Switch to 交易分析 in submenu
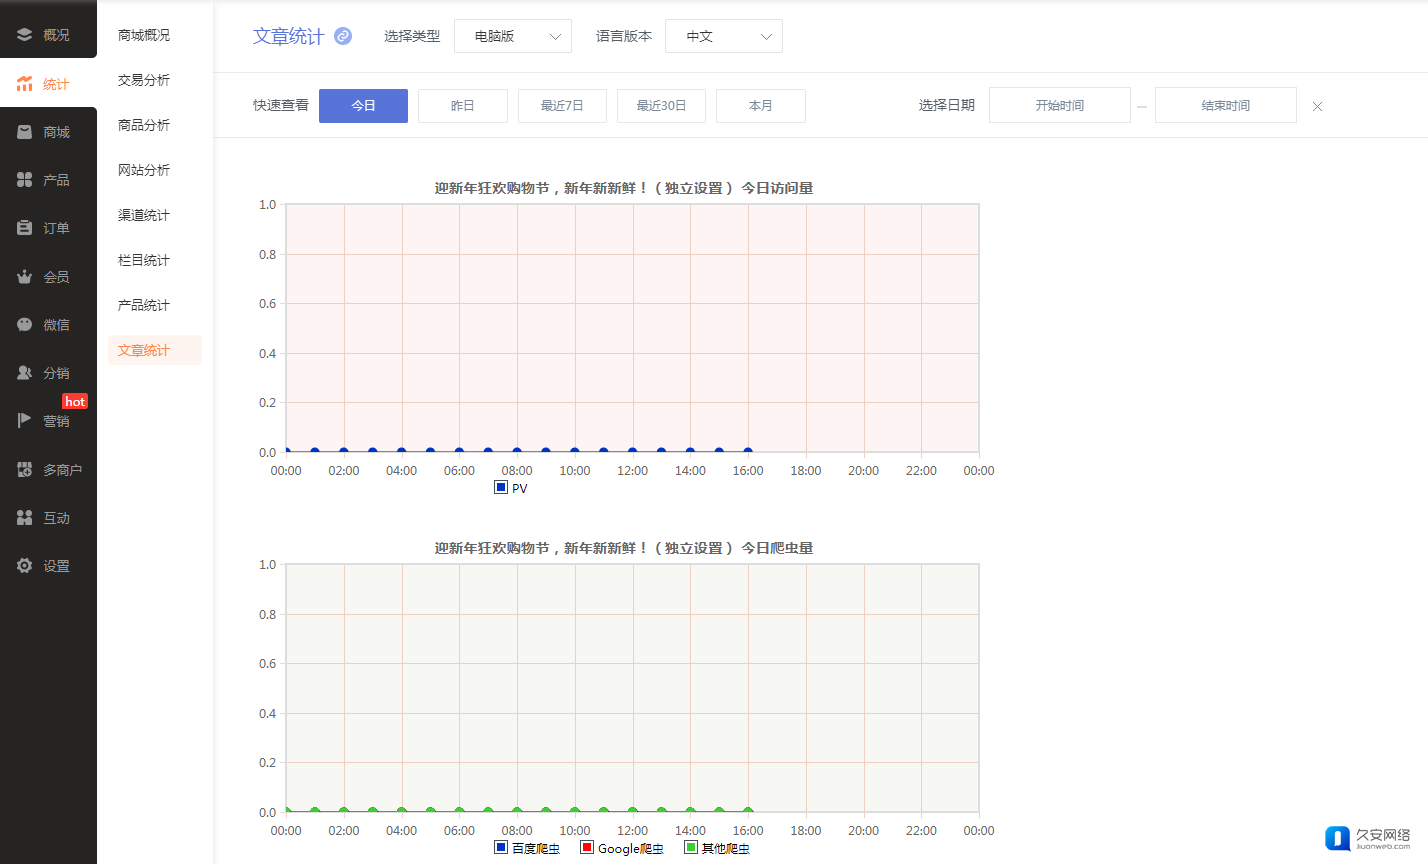 (144, 80)
